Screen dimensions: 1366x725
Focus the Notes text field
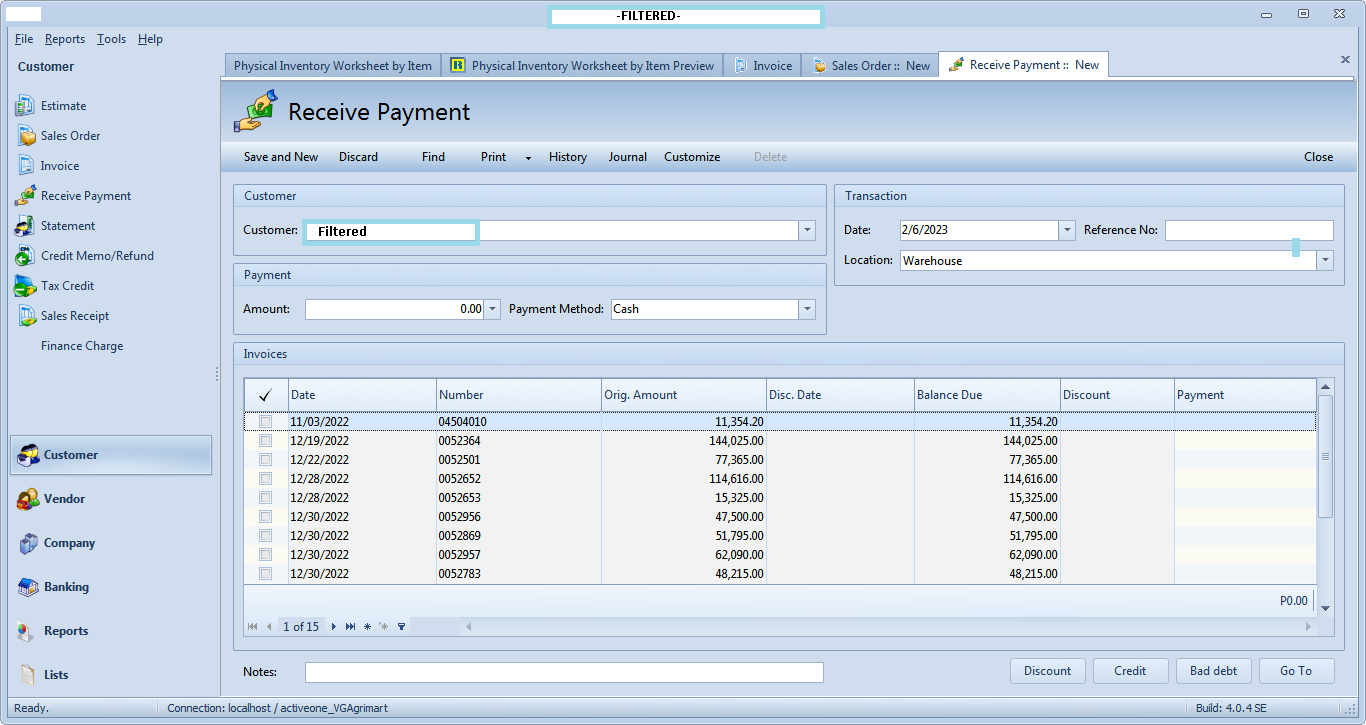point(564,672)
